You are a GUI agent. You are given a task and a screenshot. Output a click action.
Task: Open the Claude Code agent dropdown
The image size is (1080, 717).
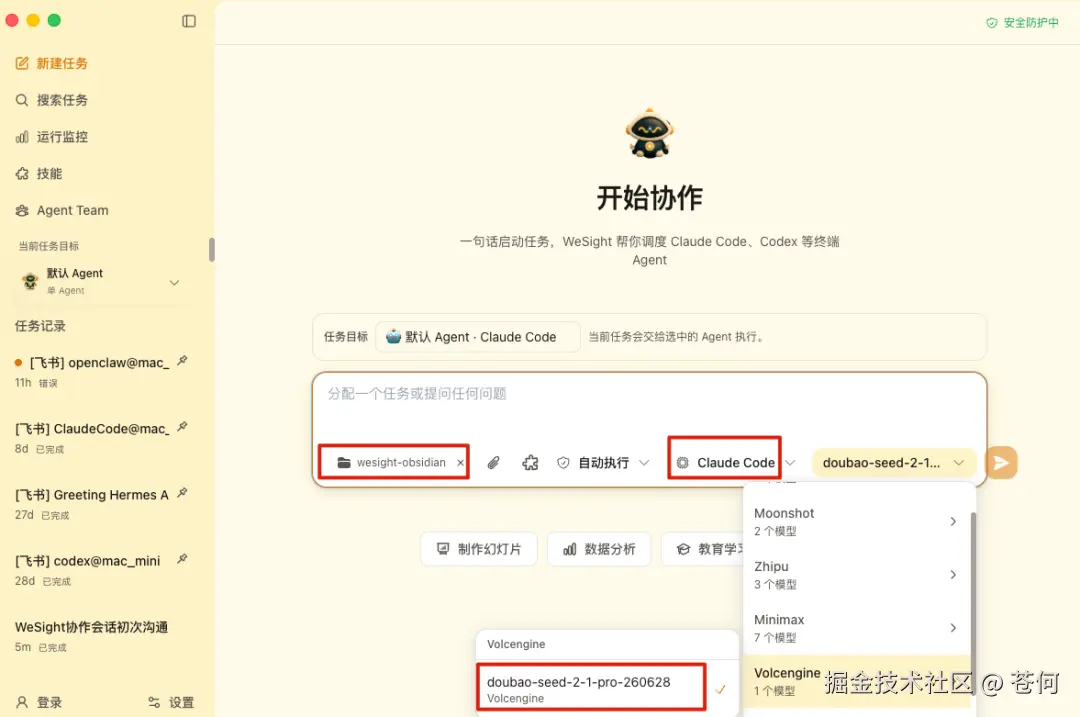click(x=734, y=463)
